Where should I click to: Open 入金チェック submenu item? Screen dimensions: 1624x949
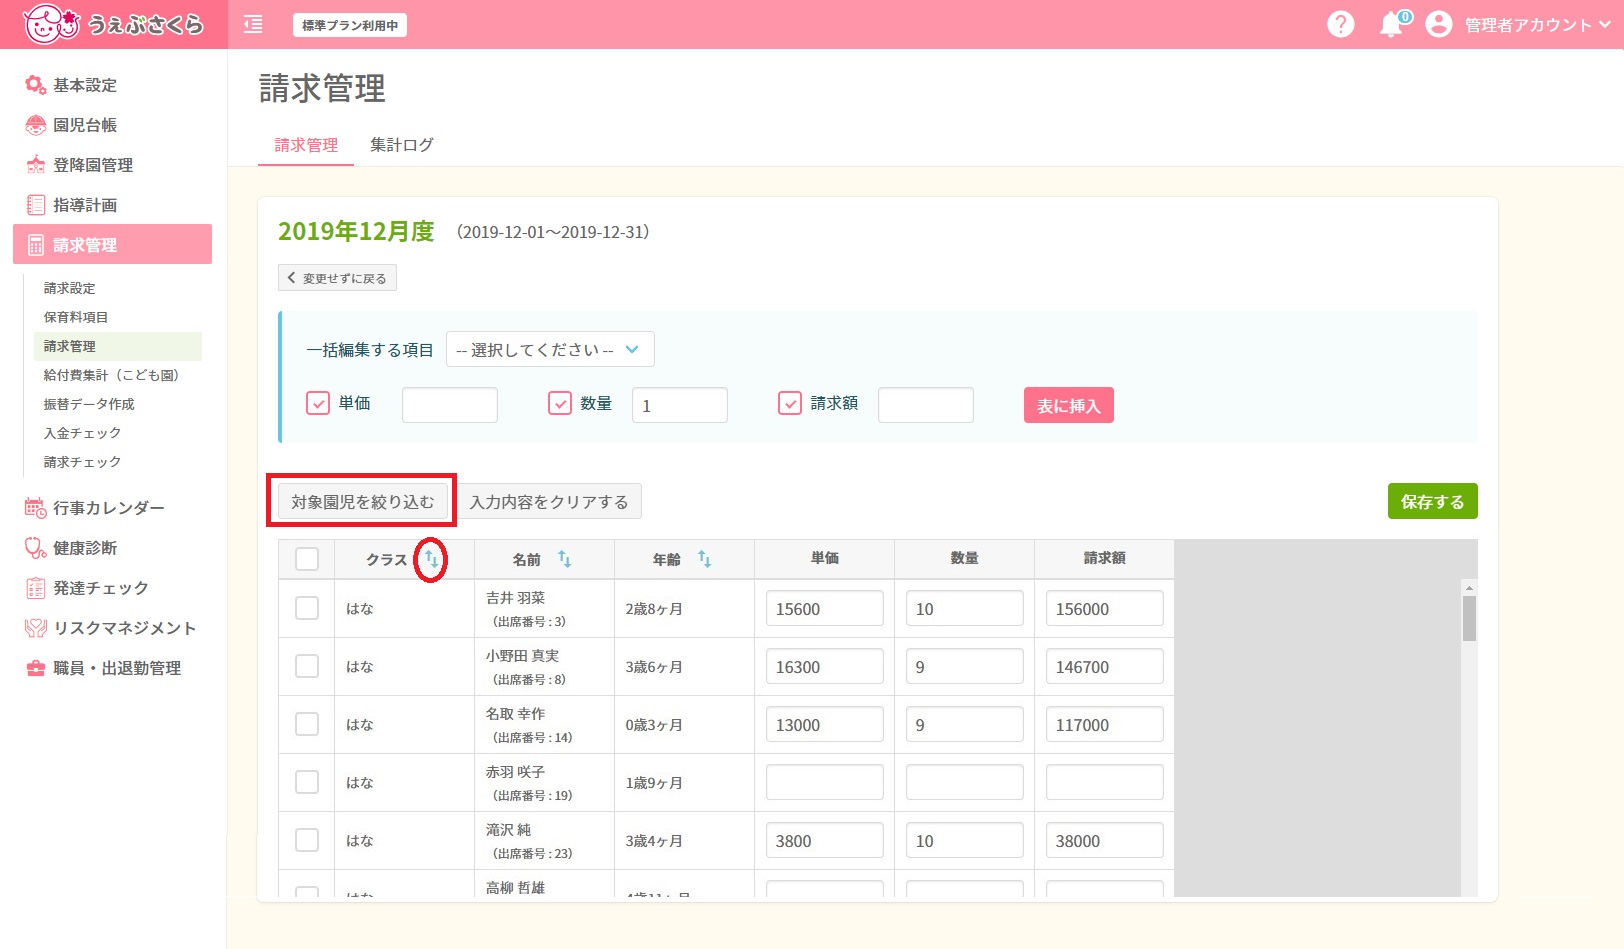click(83, 433)
